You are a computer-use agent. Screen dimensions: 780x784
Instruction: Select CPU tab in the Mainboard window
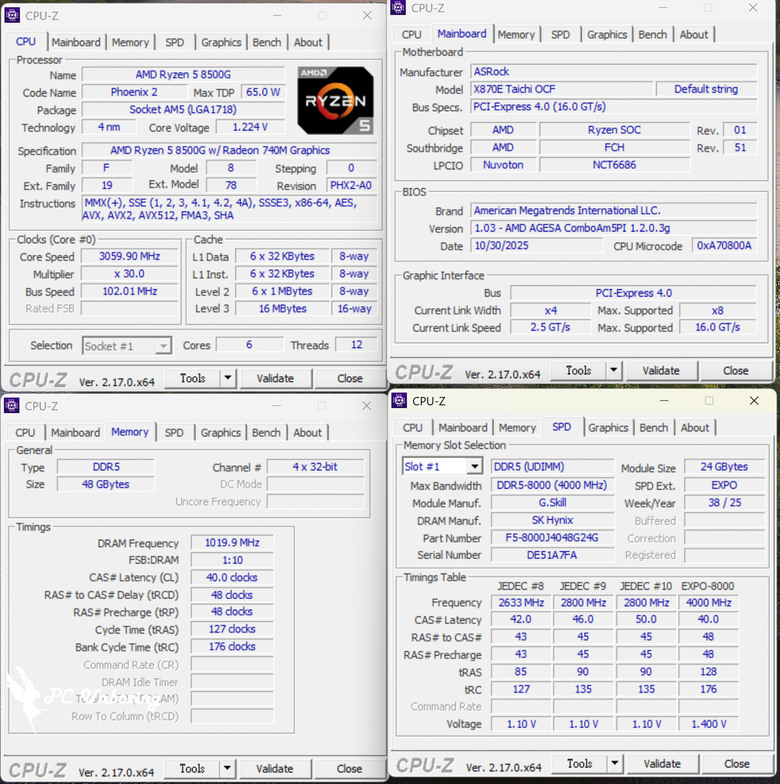412,34
